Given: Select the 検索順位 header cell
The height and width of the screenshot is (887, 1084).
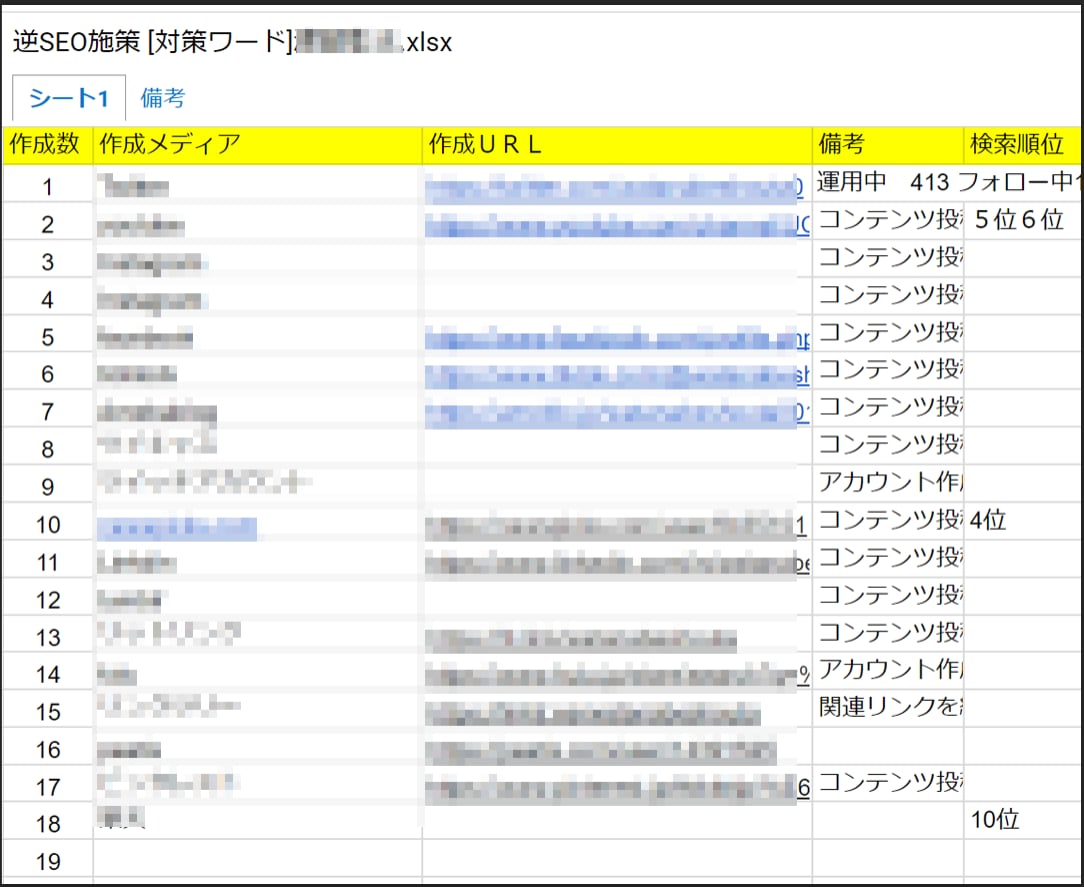Looking at the screenshot, I should (x=1022, y=144).
